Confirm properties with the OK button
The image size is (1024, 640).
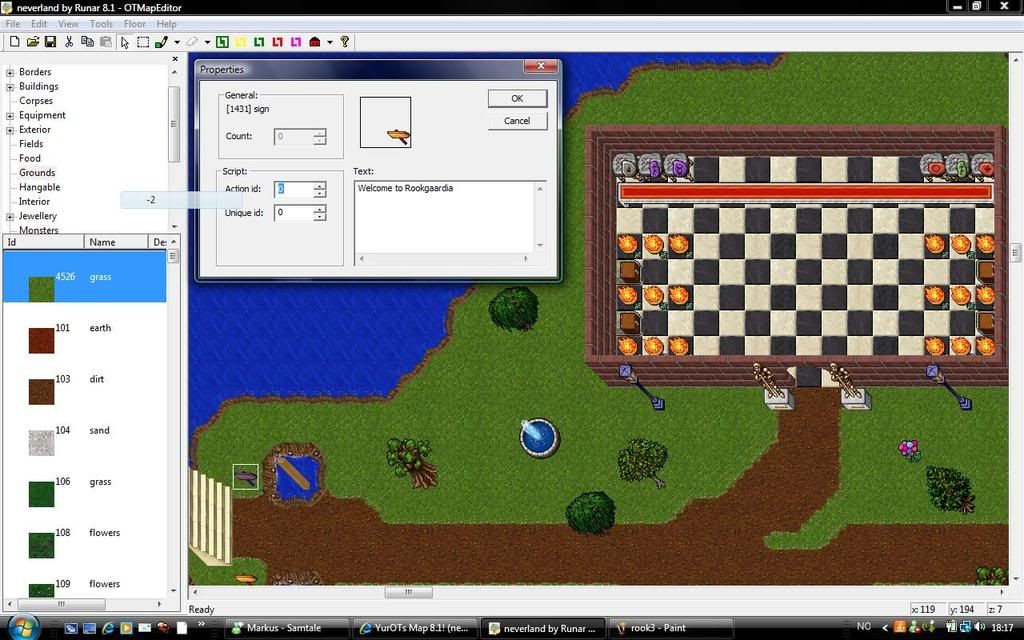tap(517, 99)
